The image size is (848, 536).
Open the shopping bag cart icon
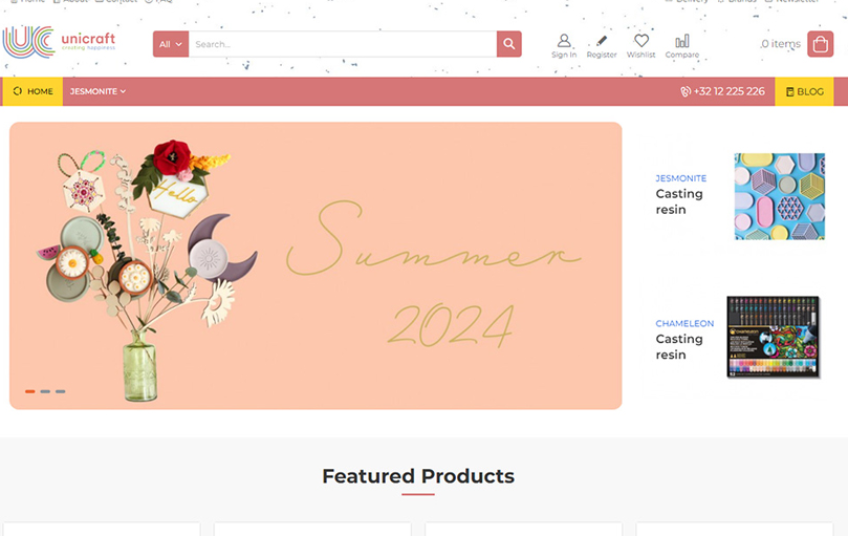coord(820,44)
